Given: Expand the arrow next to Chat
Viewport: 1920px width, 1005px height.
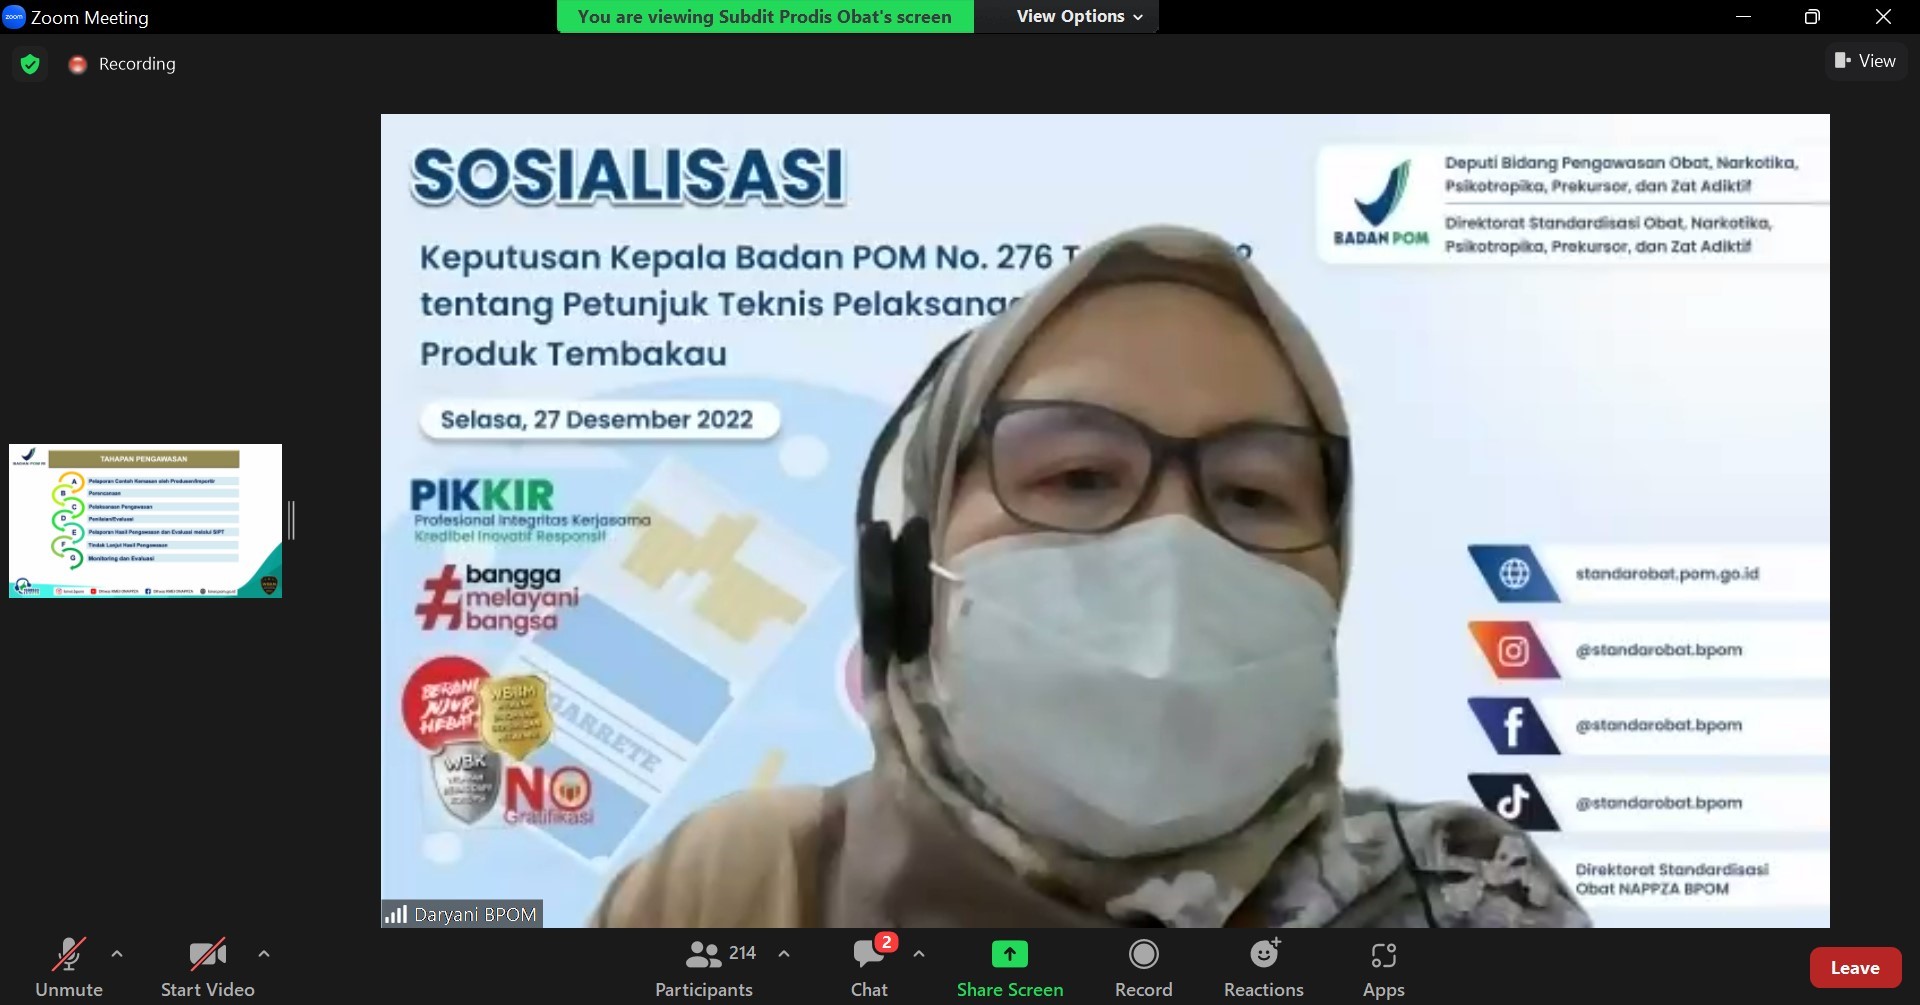Looking at the screenshot, I should coord(919,954).
